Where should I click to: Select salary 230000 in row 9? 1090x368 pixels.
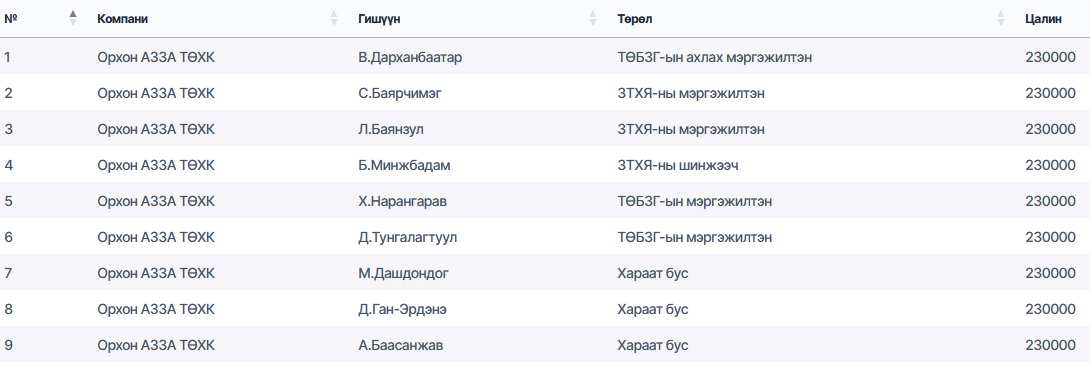1050,346
